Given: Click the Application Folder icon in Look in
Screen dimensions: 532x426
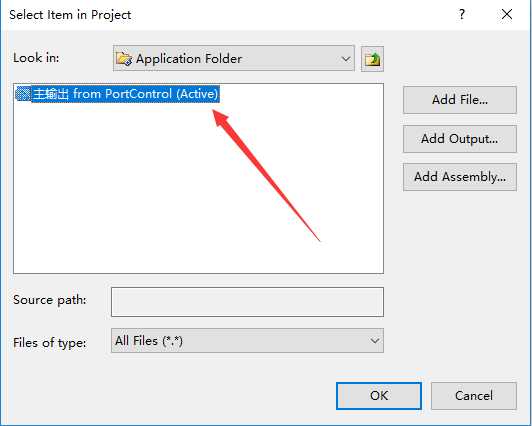Looking at the screenshot, I should coord(124,59).
